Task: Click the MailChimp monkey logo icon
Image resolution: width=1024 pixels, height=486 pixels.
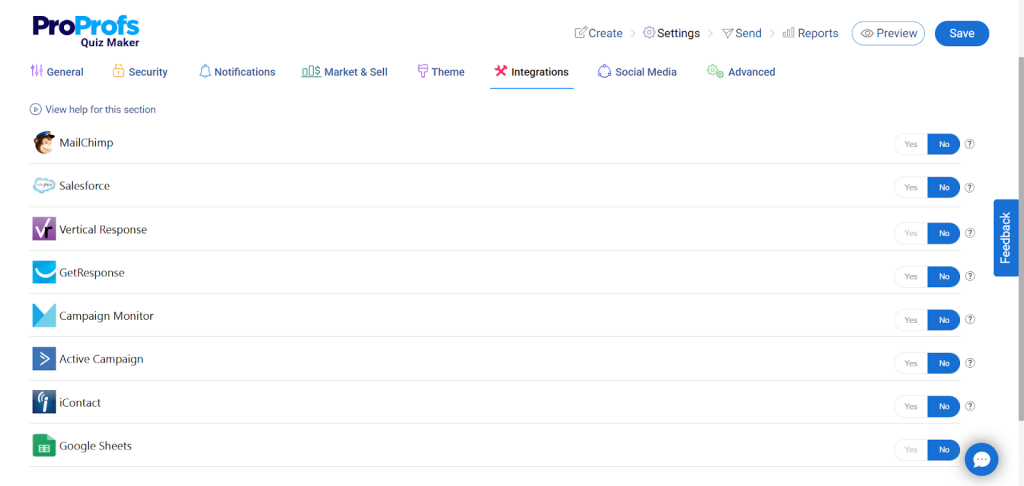Action: [x=44, y=143]
